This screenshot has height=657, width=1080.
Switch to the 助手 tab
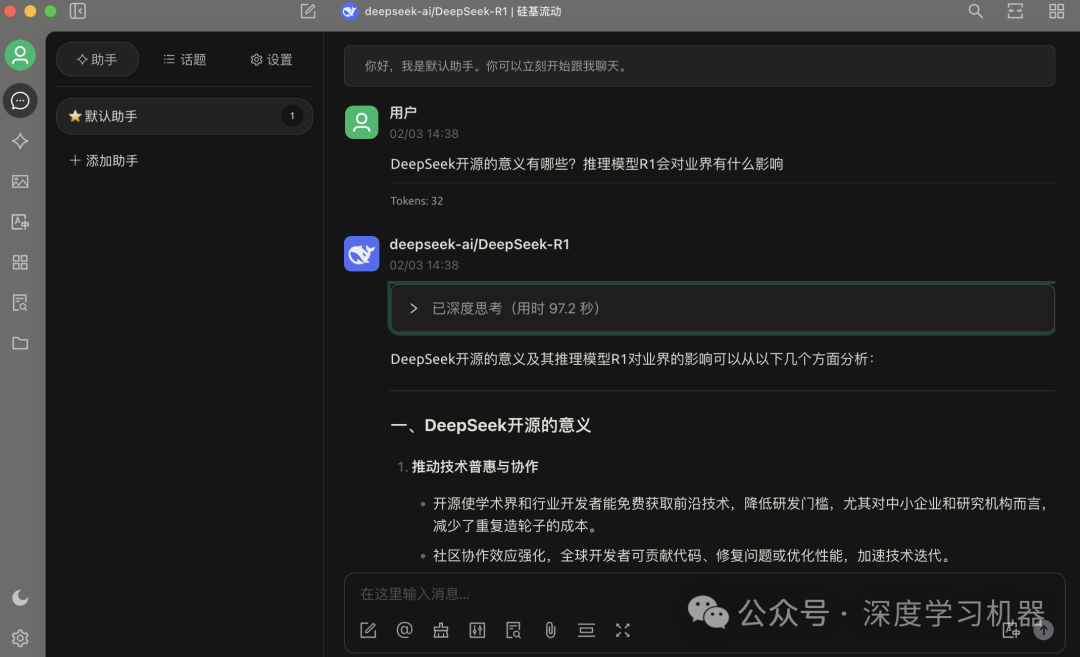click(x=97, y=59)
